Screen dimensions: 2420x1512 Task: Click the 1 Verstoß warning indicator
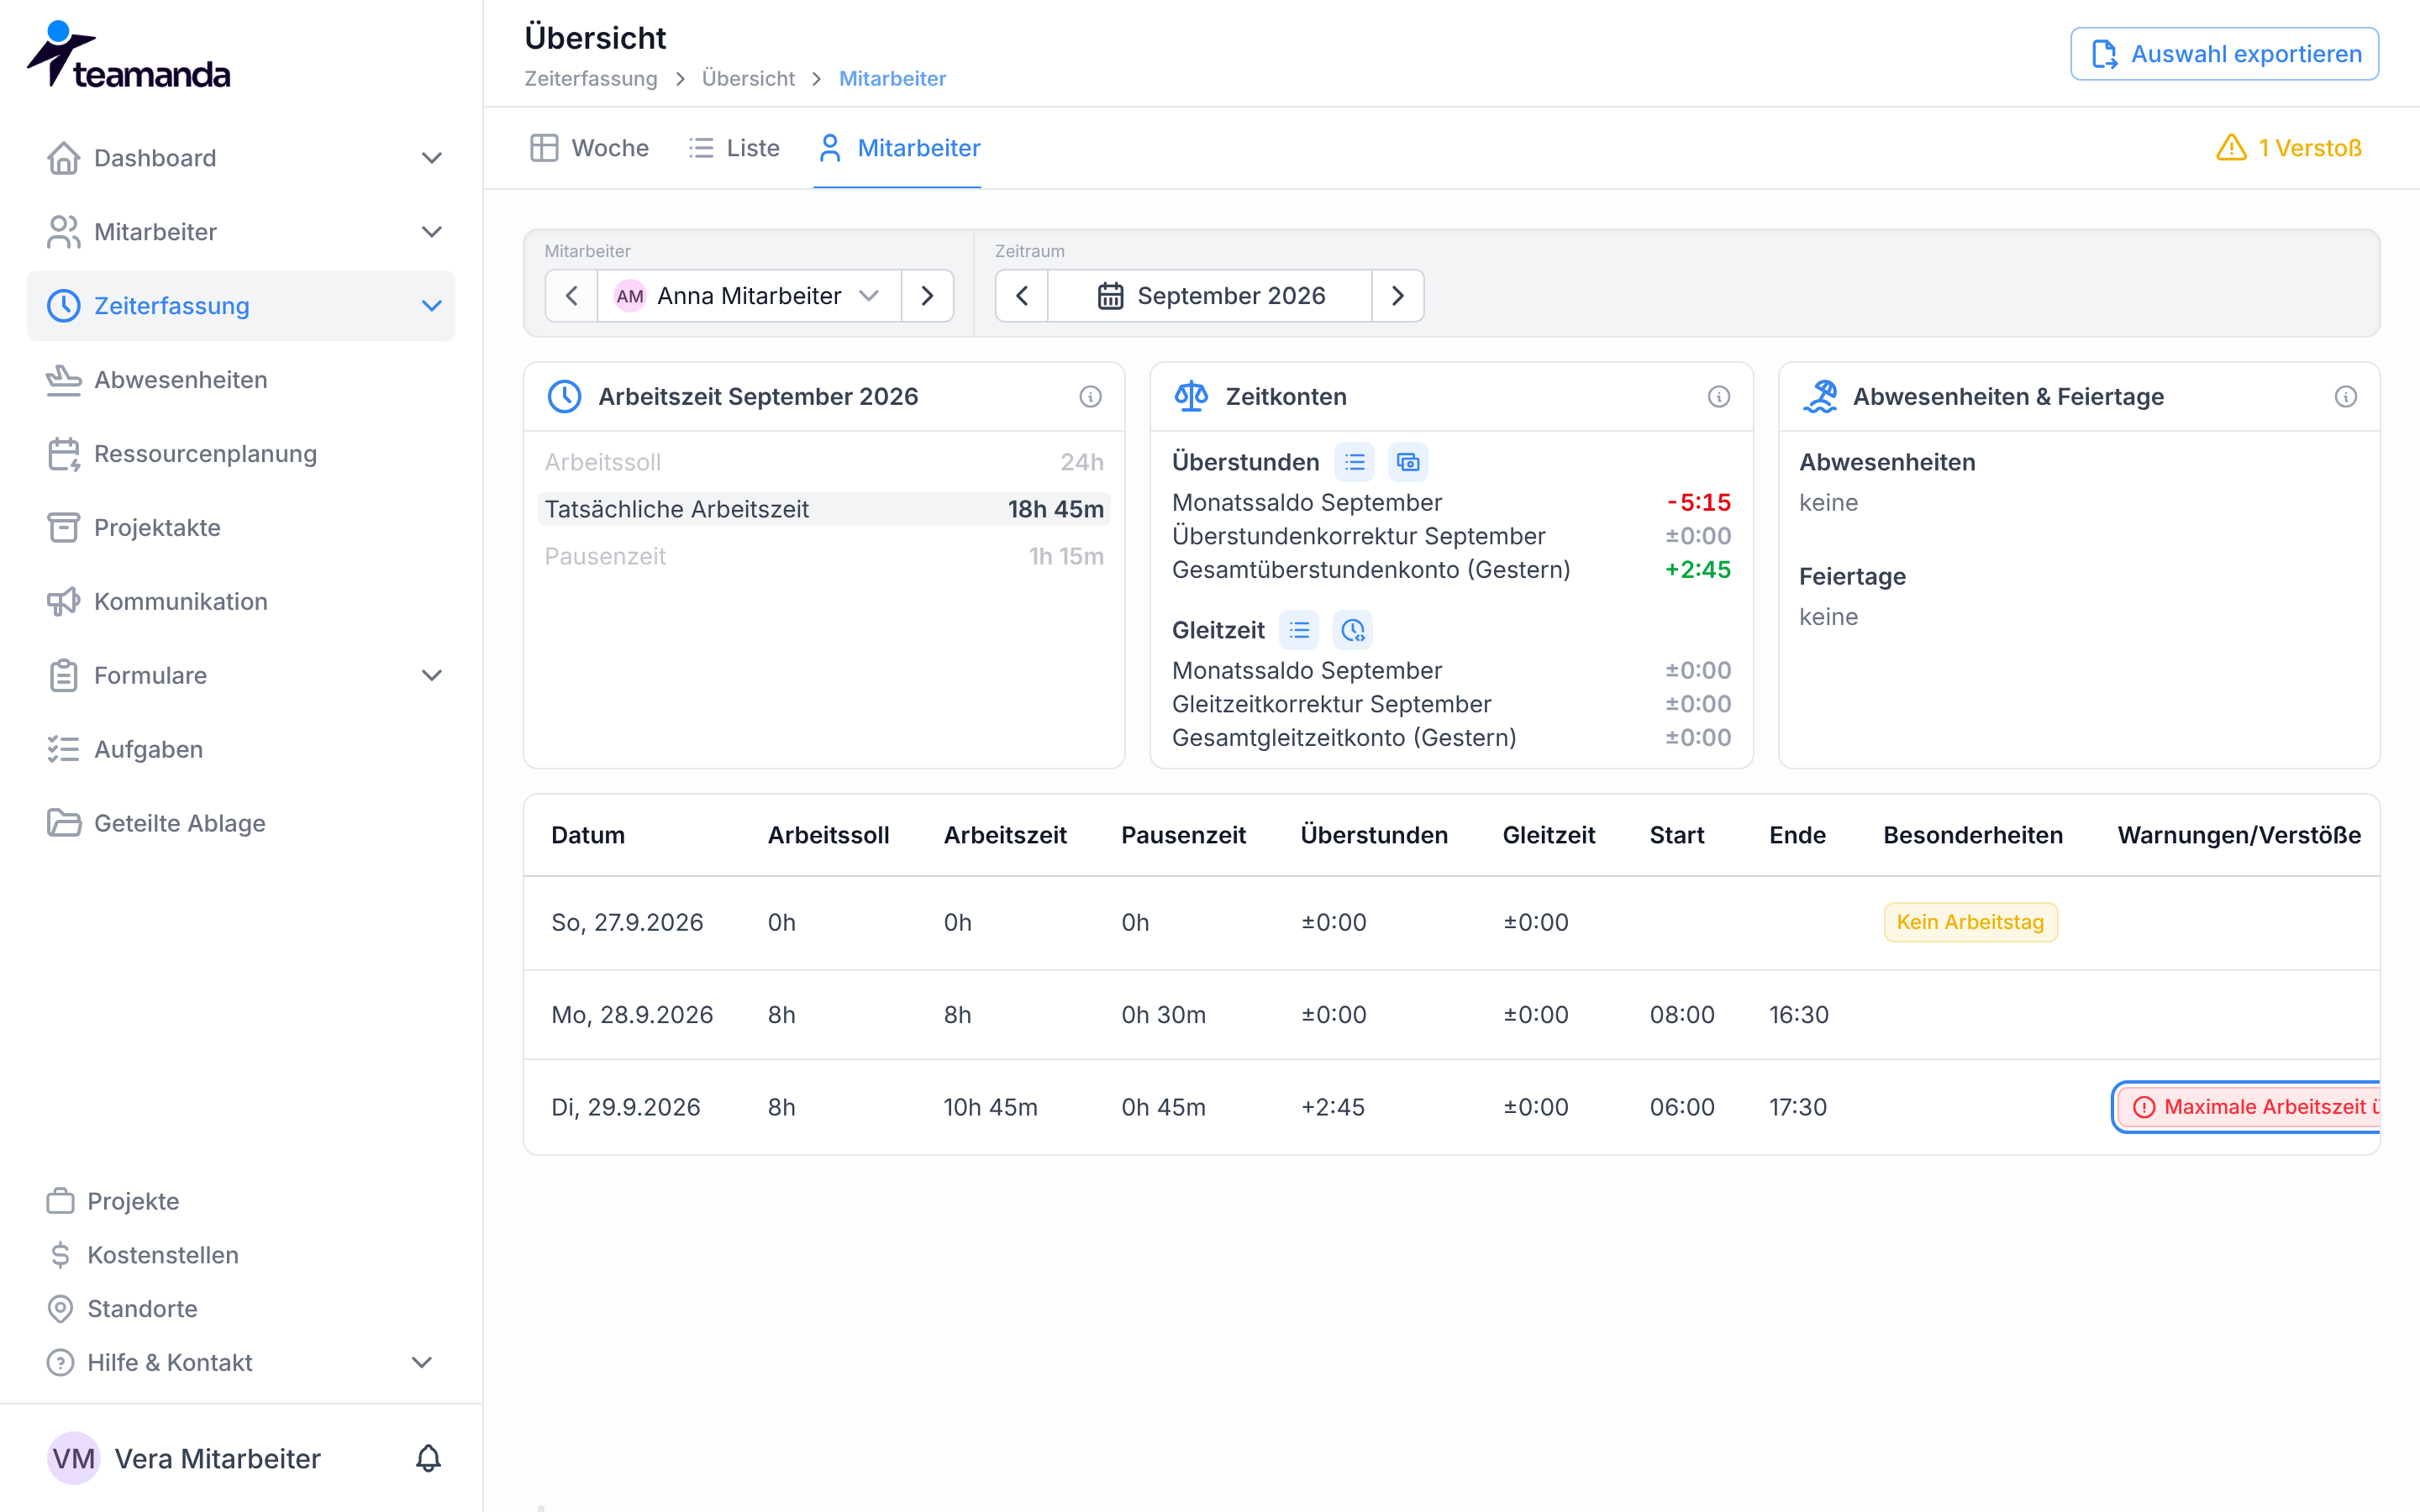tap(2288, 148)
